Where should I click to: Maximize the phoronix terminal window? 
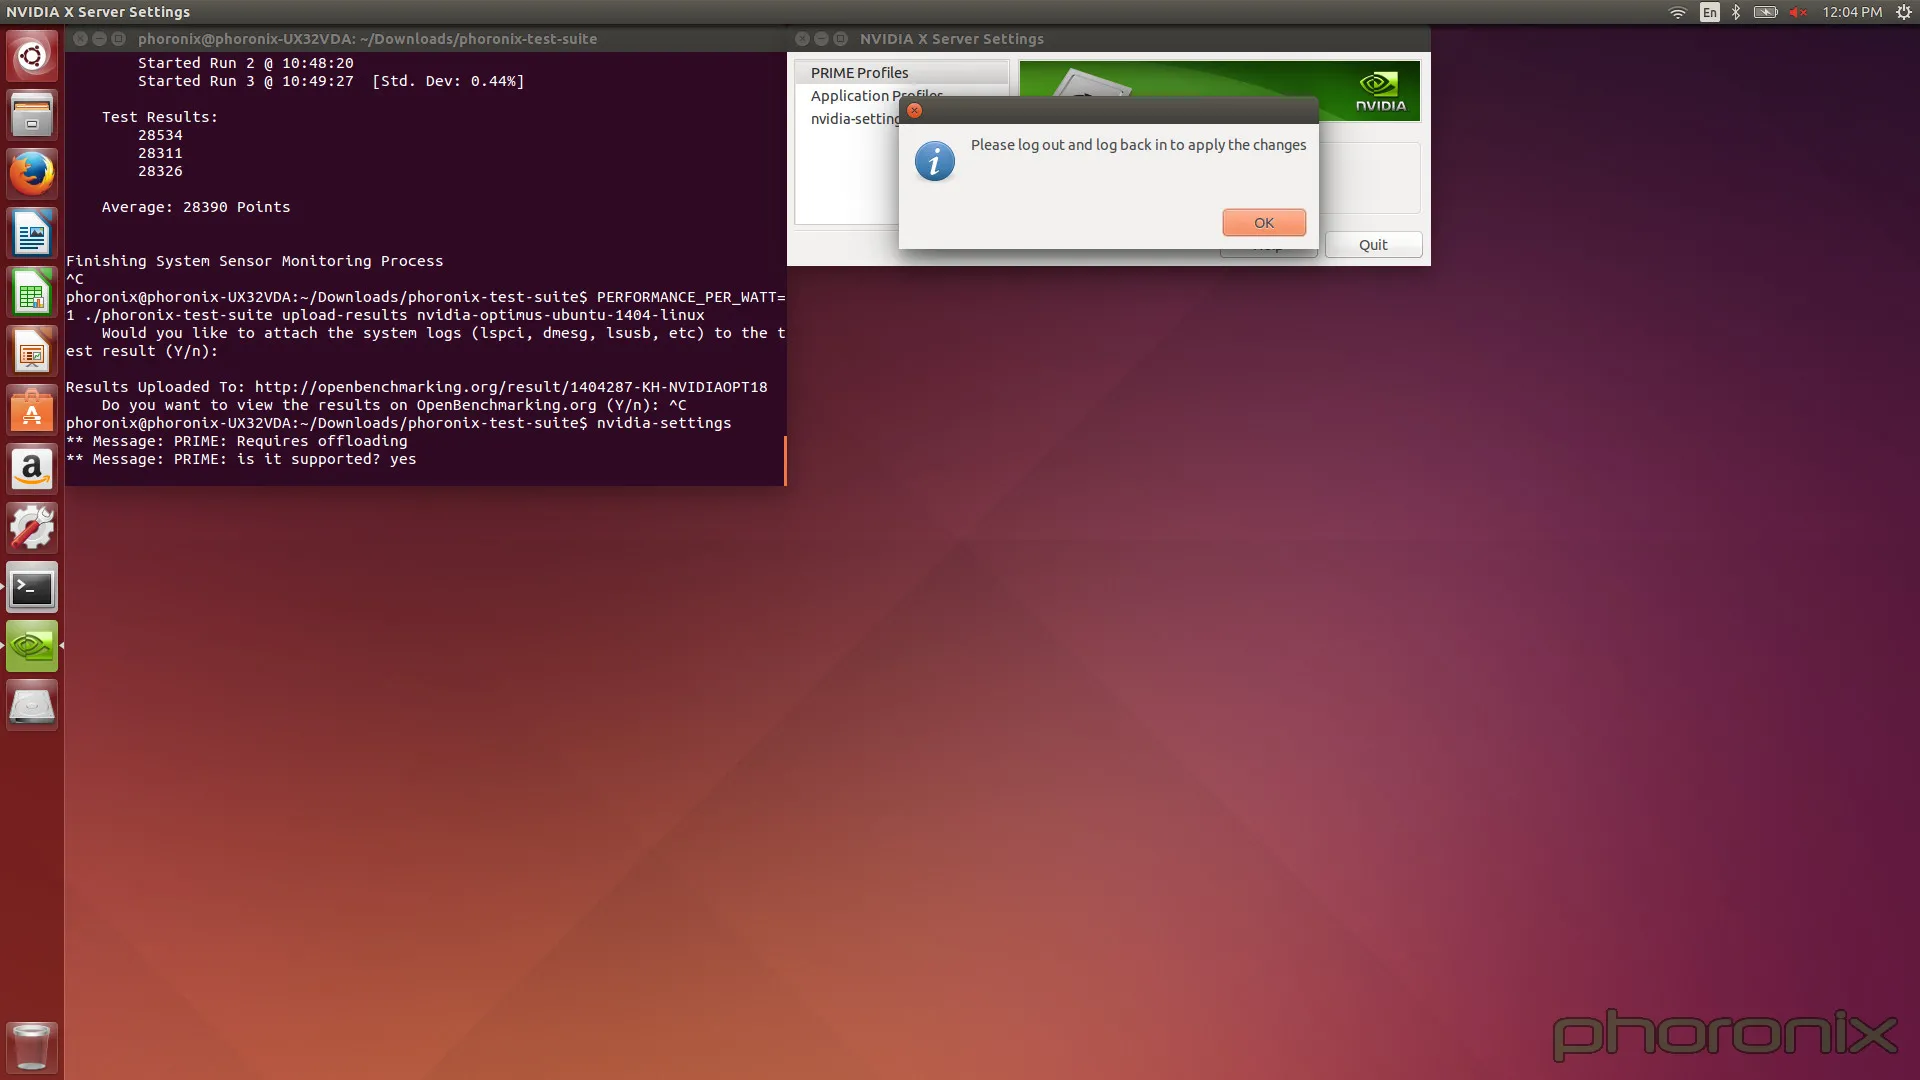[118, 39]
